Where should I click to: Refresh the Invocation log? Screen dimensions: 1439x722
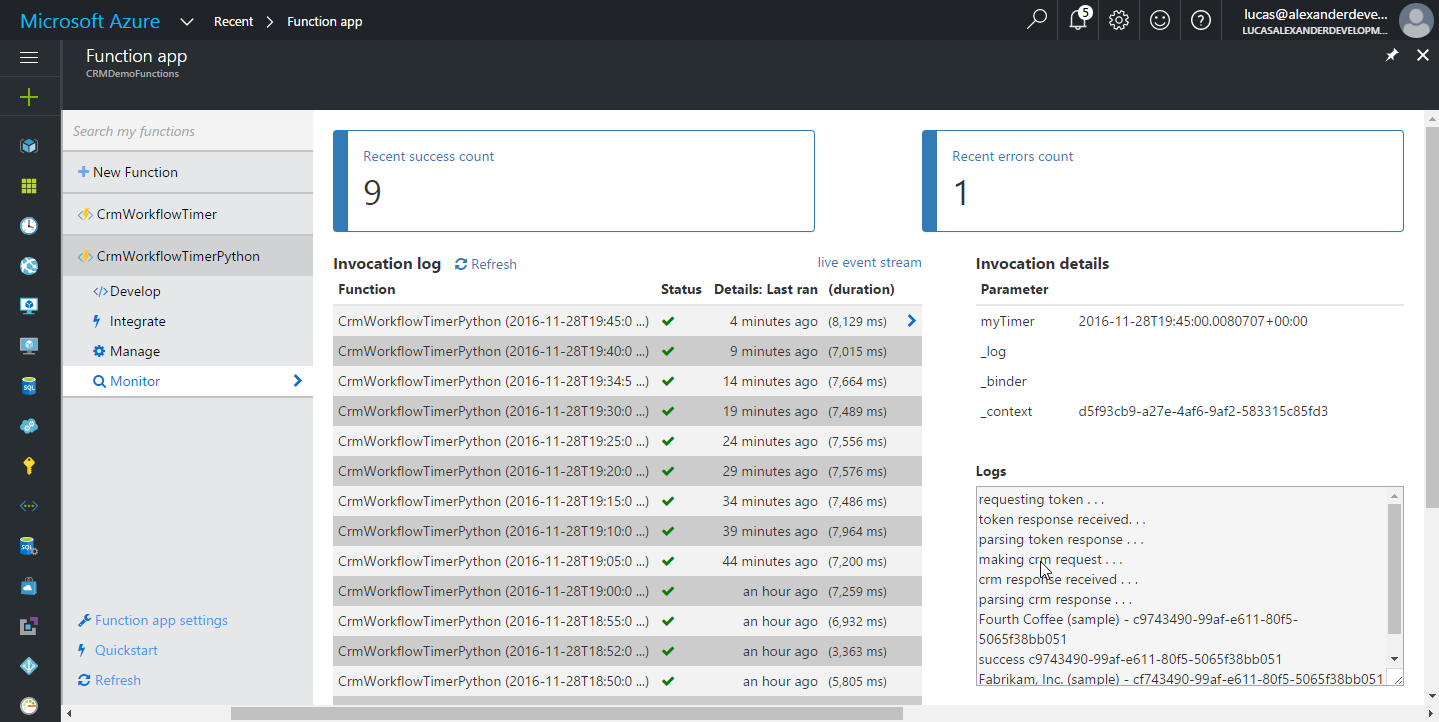tap(486, 264)
